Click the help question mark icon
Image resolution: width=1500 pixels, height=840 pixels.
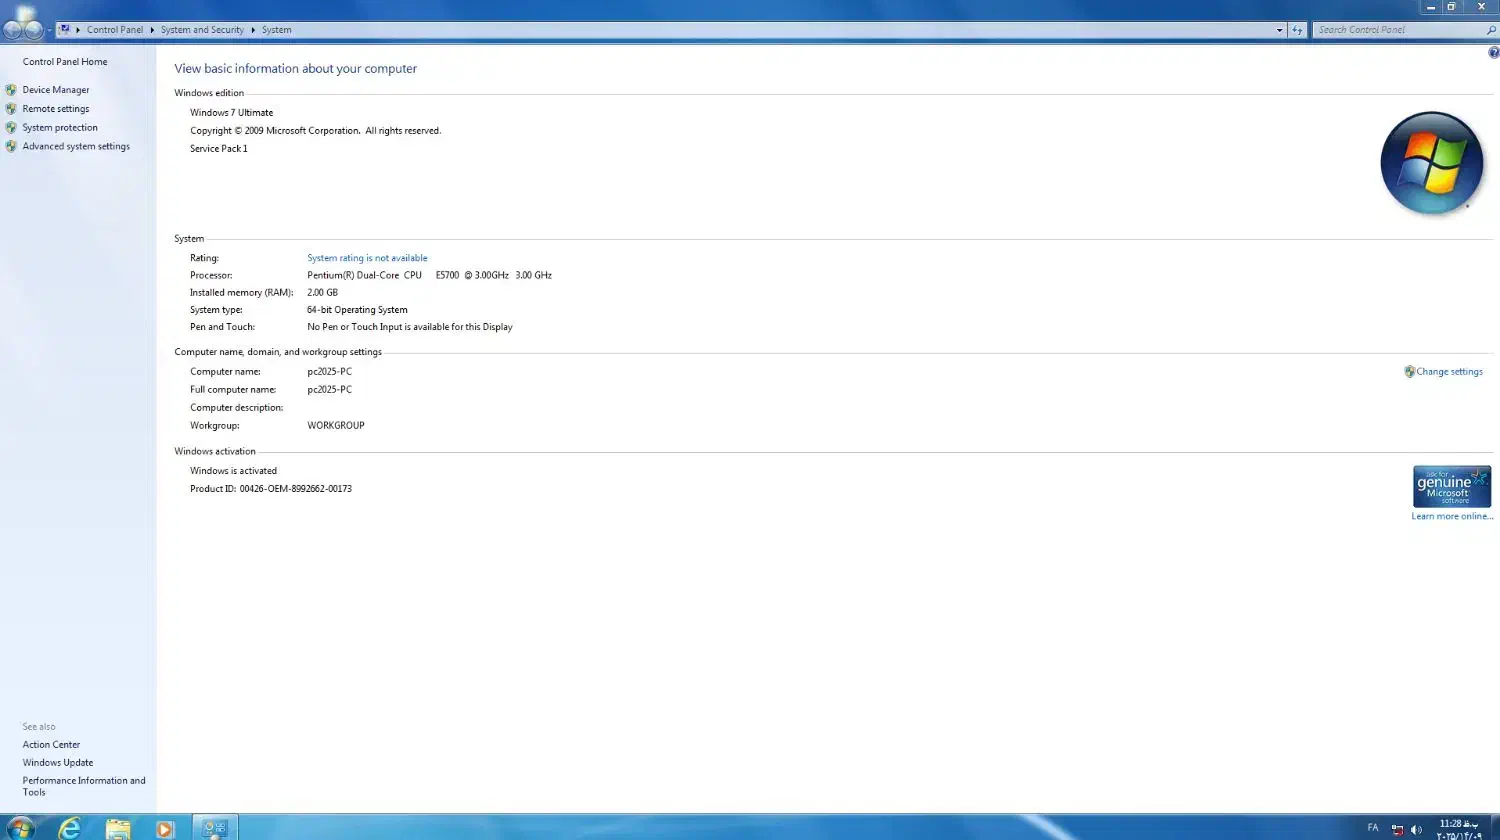1493,53
